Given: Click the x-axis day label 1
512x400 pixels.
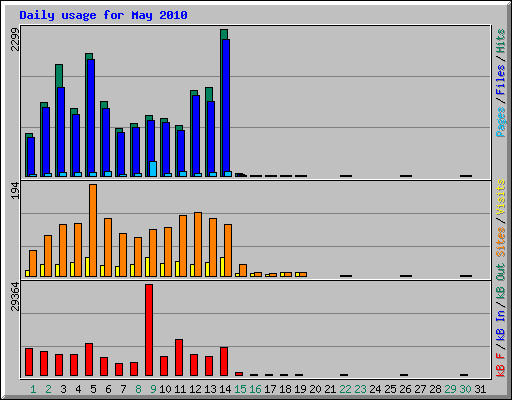Looking at the screenshot, I should tap(33, 389).
